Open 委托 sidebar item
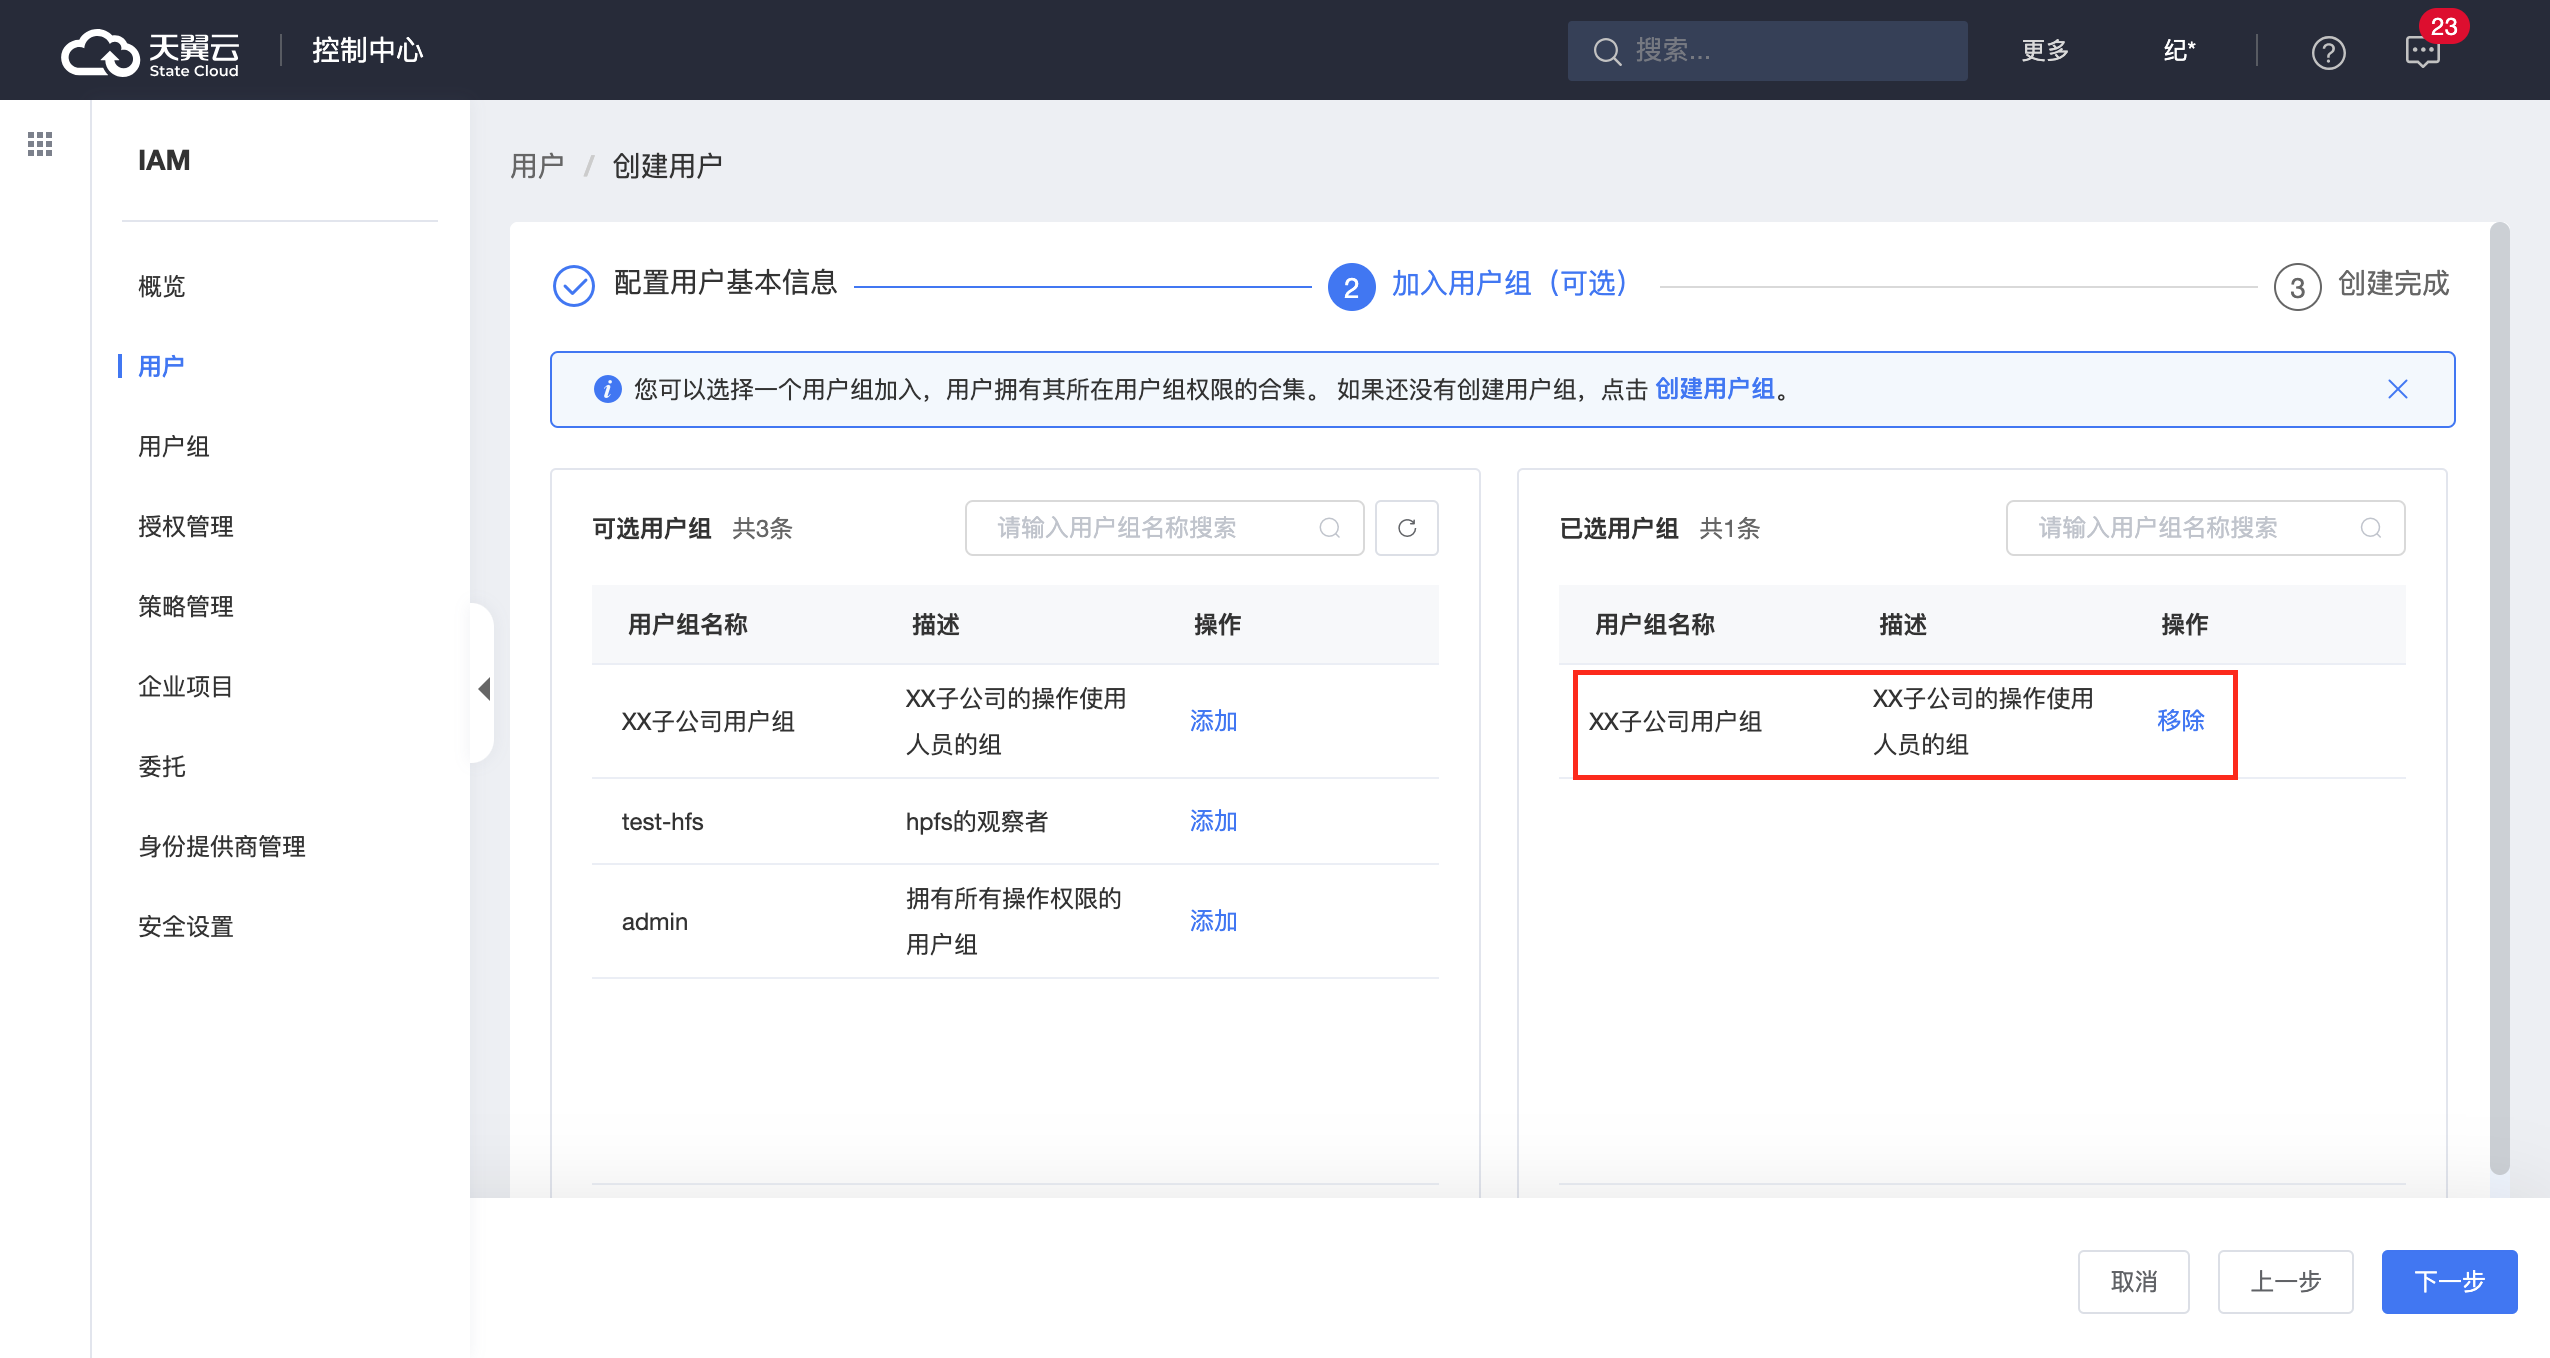 coord(162,767)
